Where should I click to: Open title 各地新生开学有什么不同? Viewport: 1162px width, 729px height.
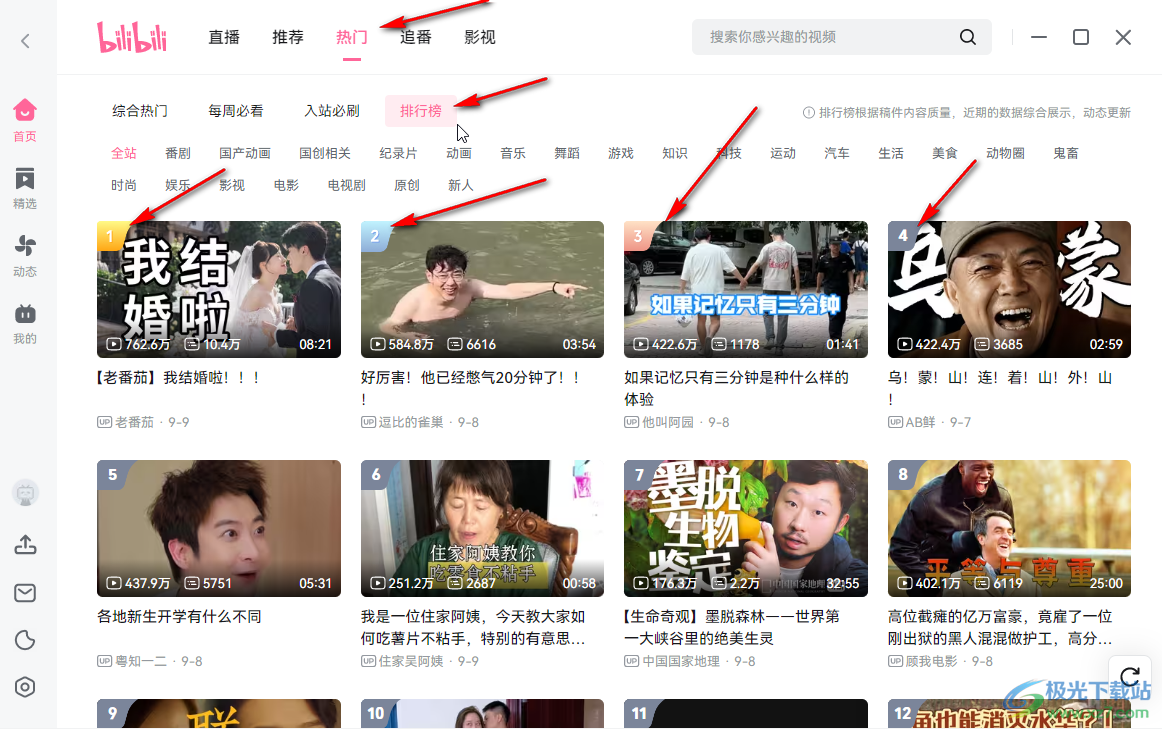click(179, 617)
